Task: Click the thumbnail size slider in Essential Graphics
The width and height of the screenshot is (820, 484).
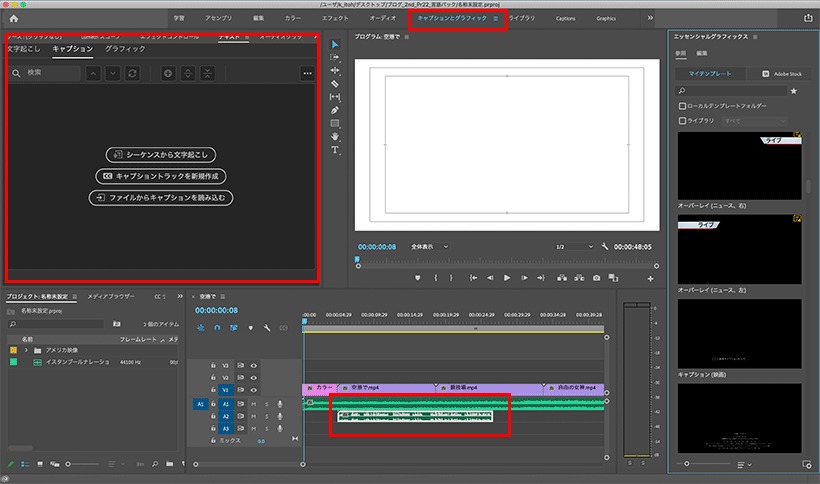Action: (x=704, y=464)
